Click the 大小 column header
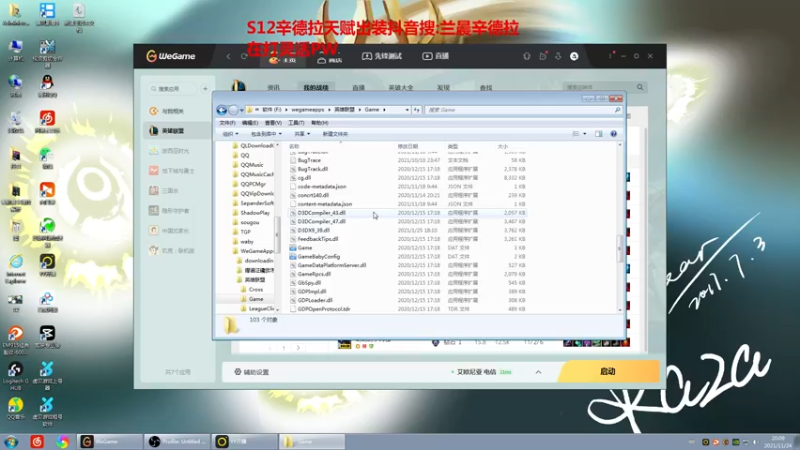The height and width of the screenshot is (450, 800). (503, 146)
